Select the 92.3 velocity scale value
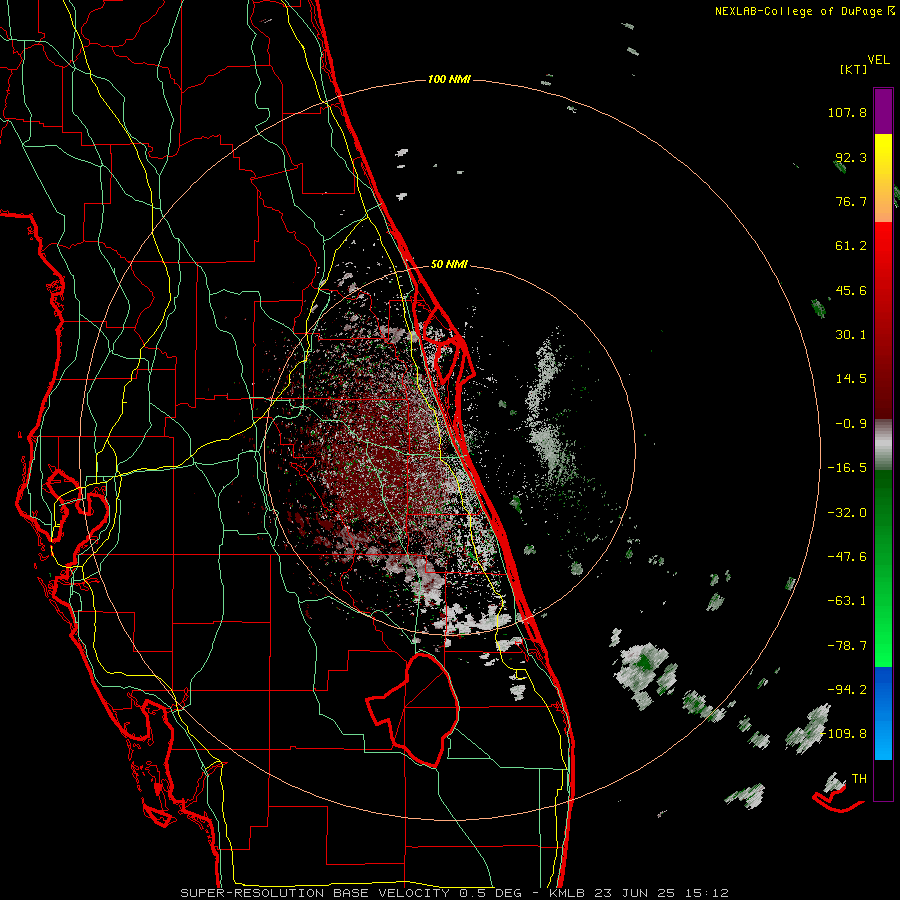Image resolution: width=900 pixels, height=900 pixels. pyautogui.click(x=851, y=157)
